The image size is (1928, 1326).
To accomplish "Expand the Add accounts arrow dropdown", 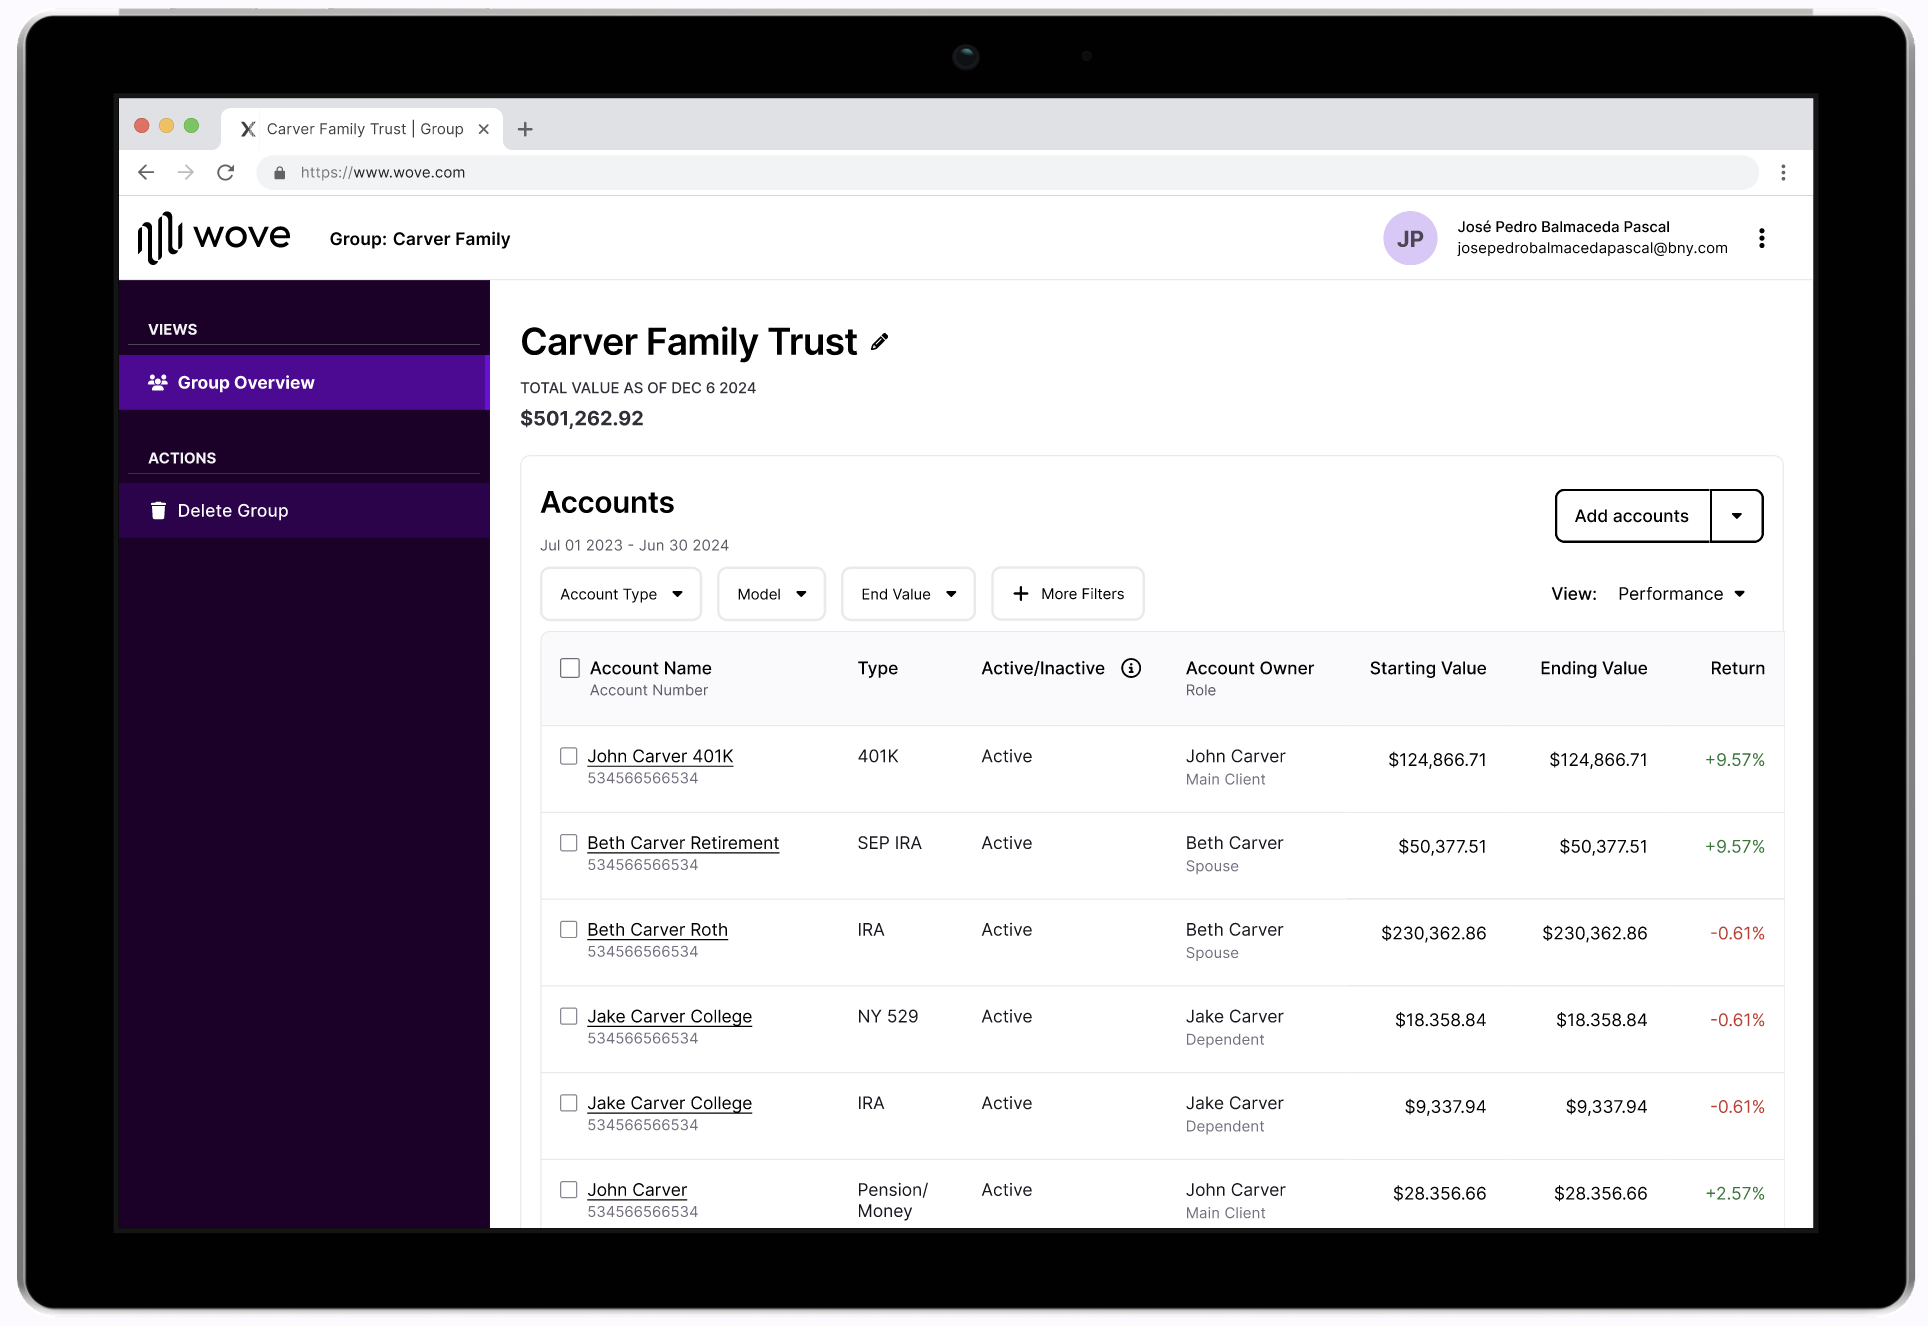I will pos(1737,516).
